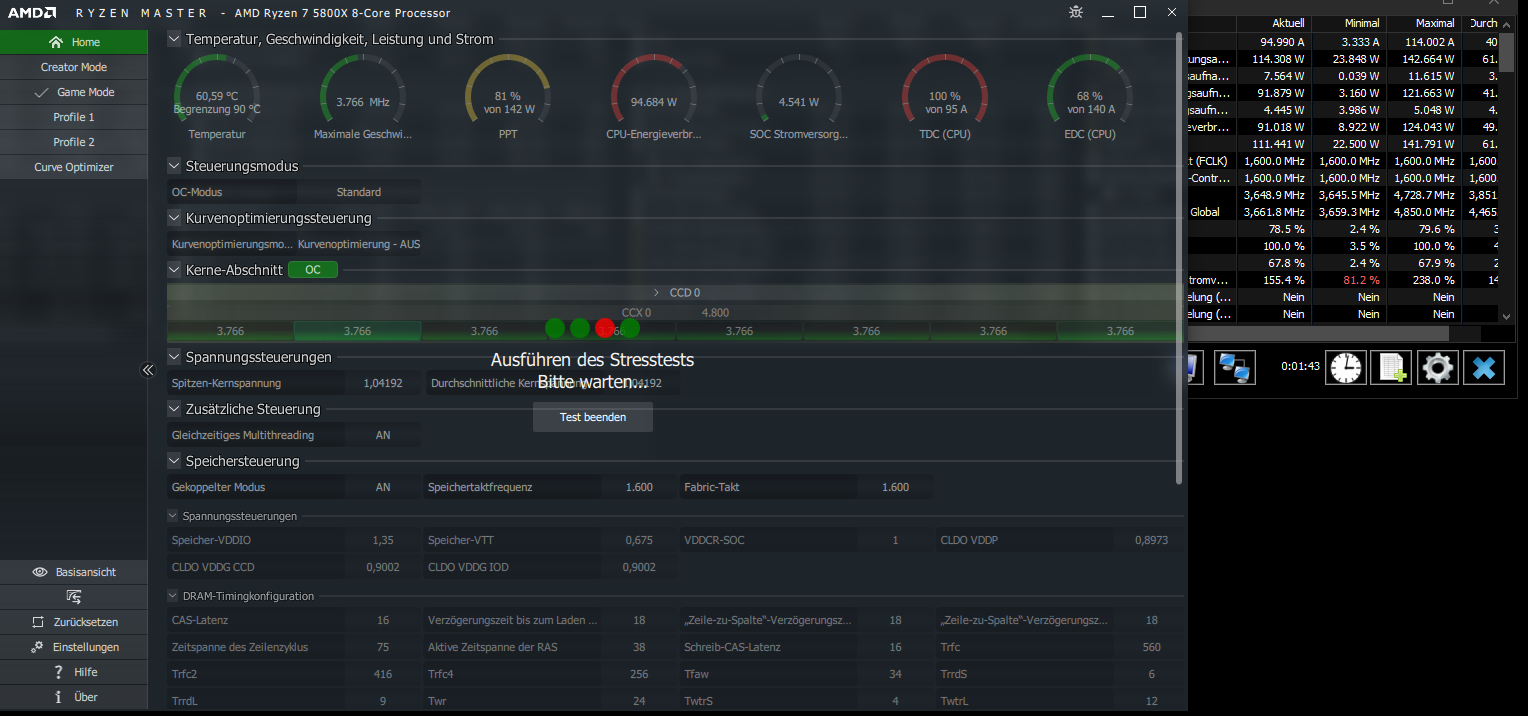Click the CPU-Energieverbrauch gauge 94.684 W
The width and height of the screenshot is (1528, 716).
pos(654,97)
